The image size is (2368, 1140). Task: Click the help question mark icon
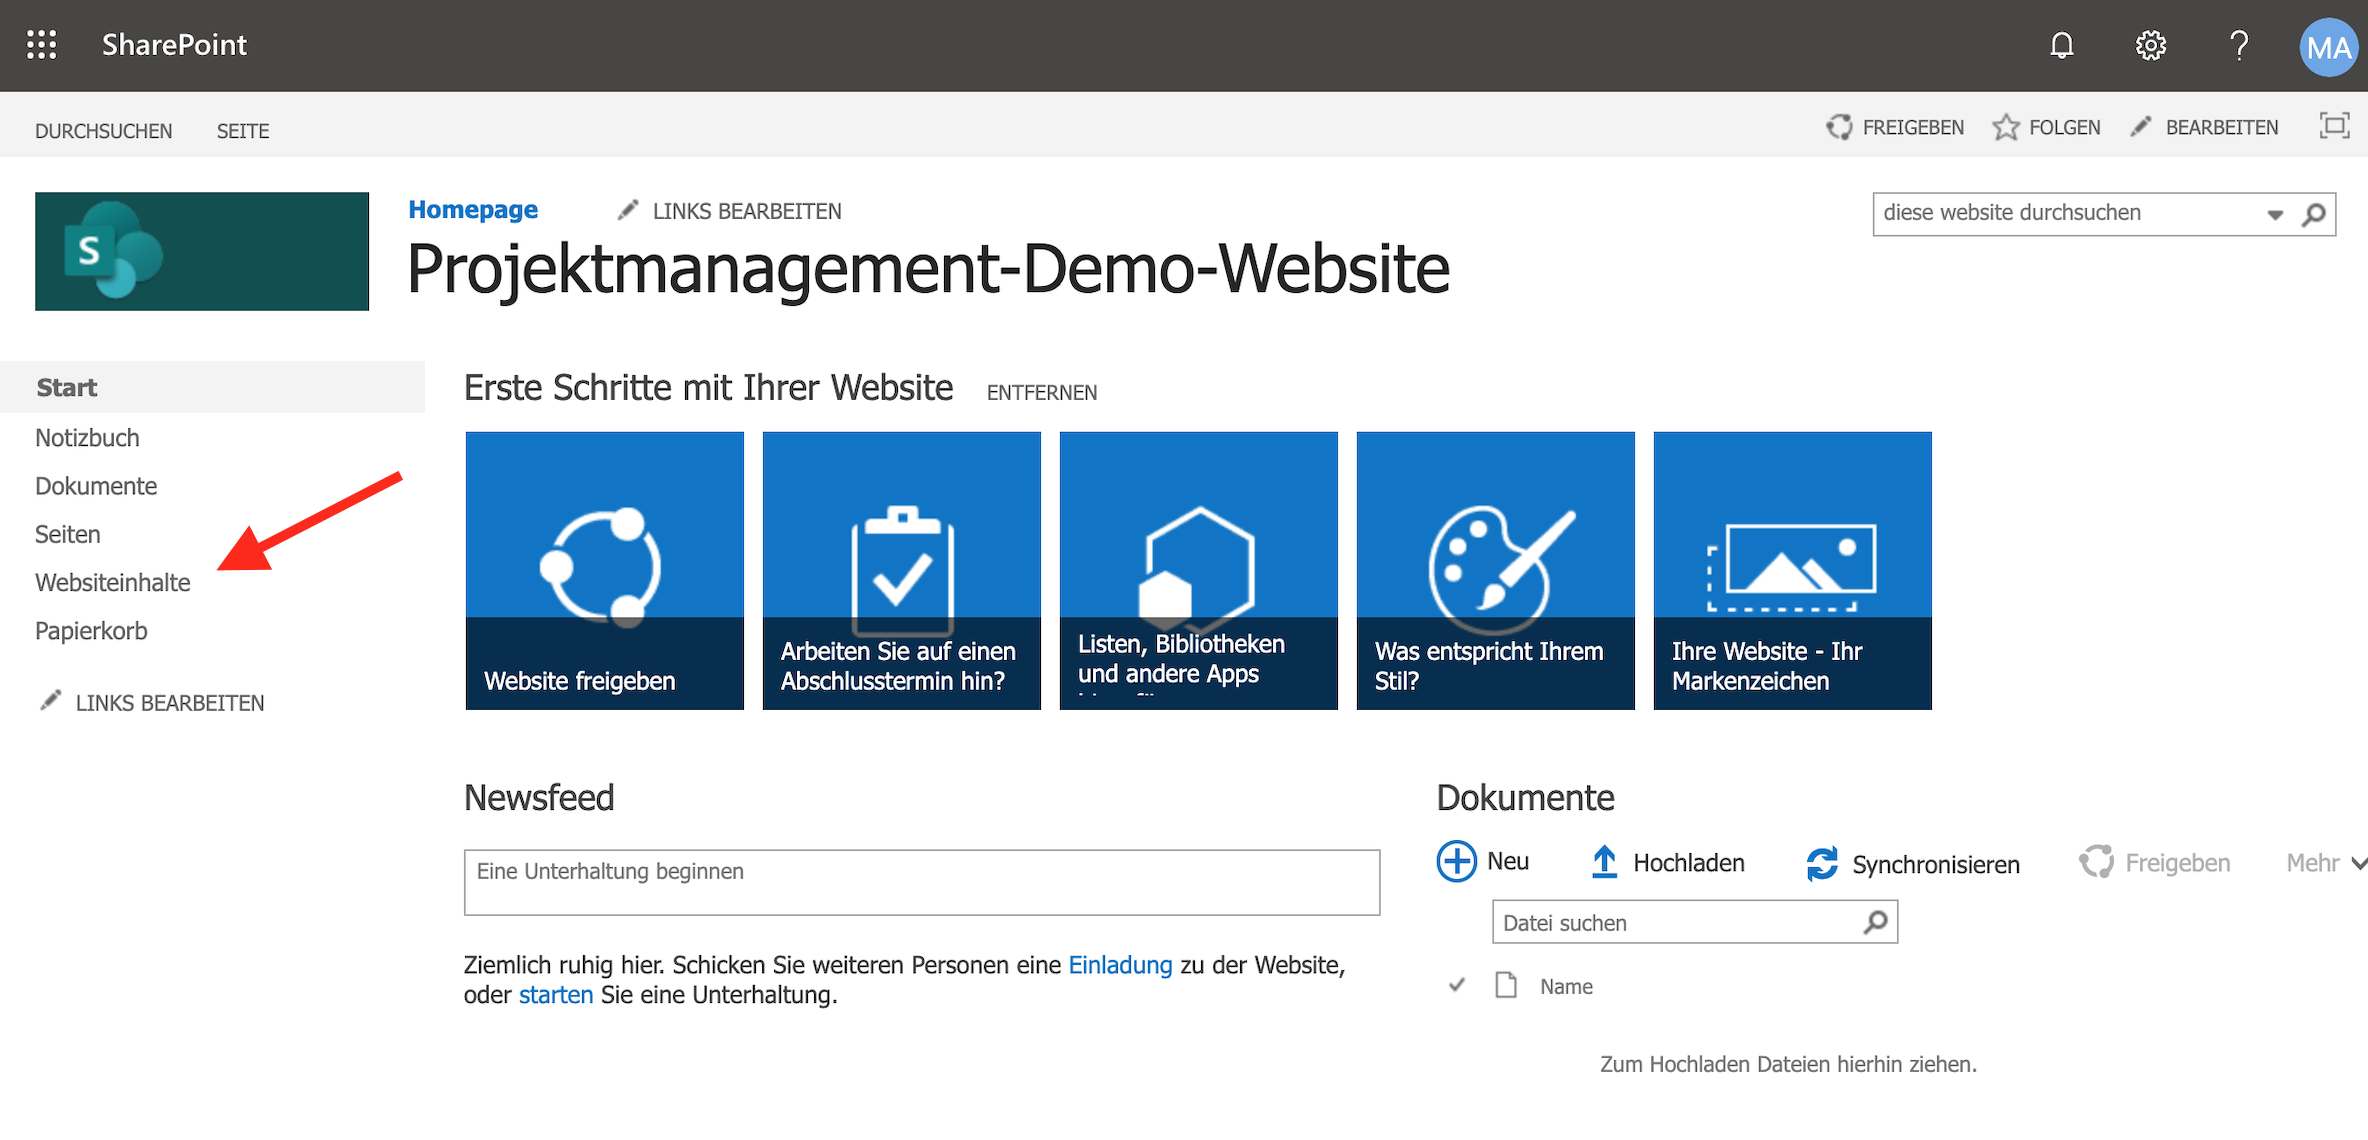click(x=2238, y=45)
